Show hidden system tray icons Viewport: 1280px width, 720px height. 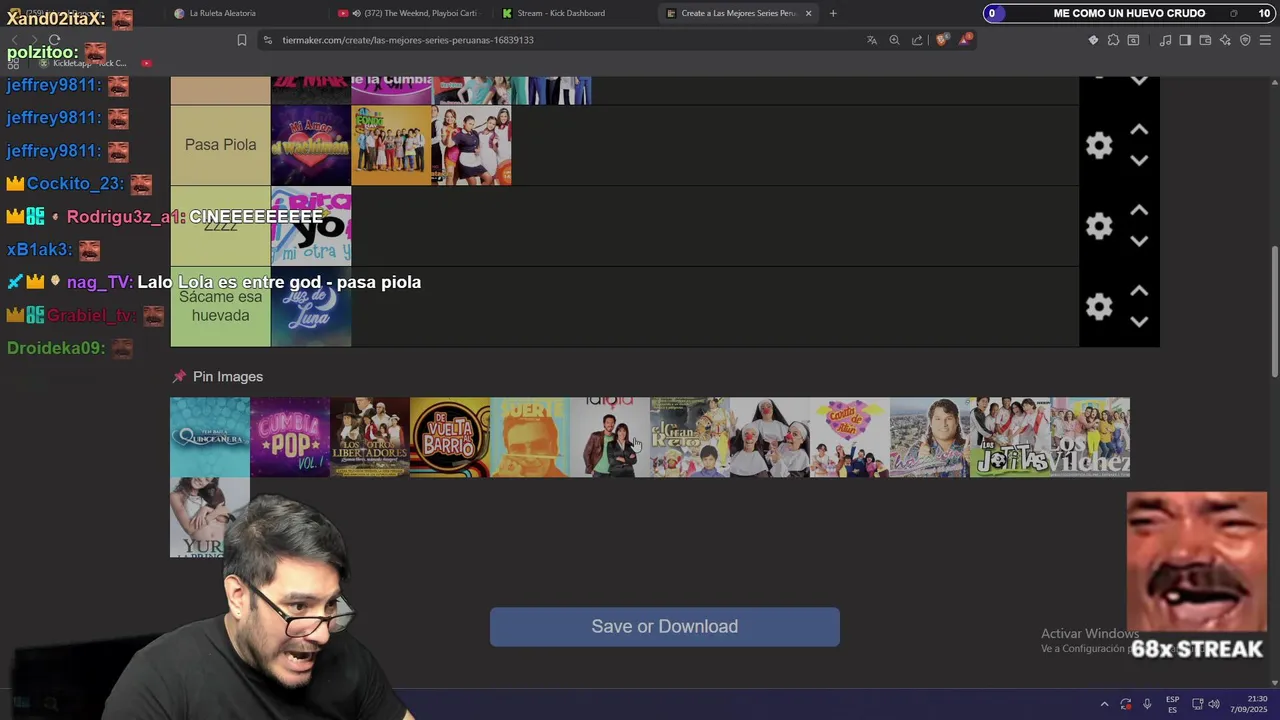click(1104, 704)
